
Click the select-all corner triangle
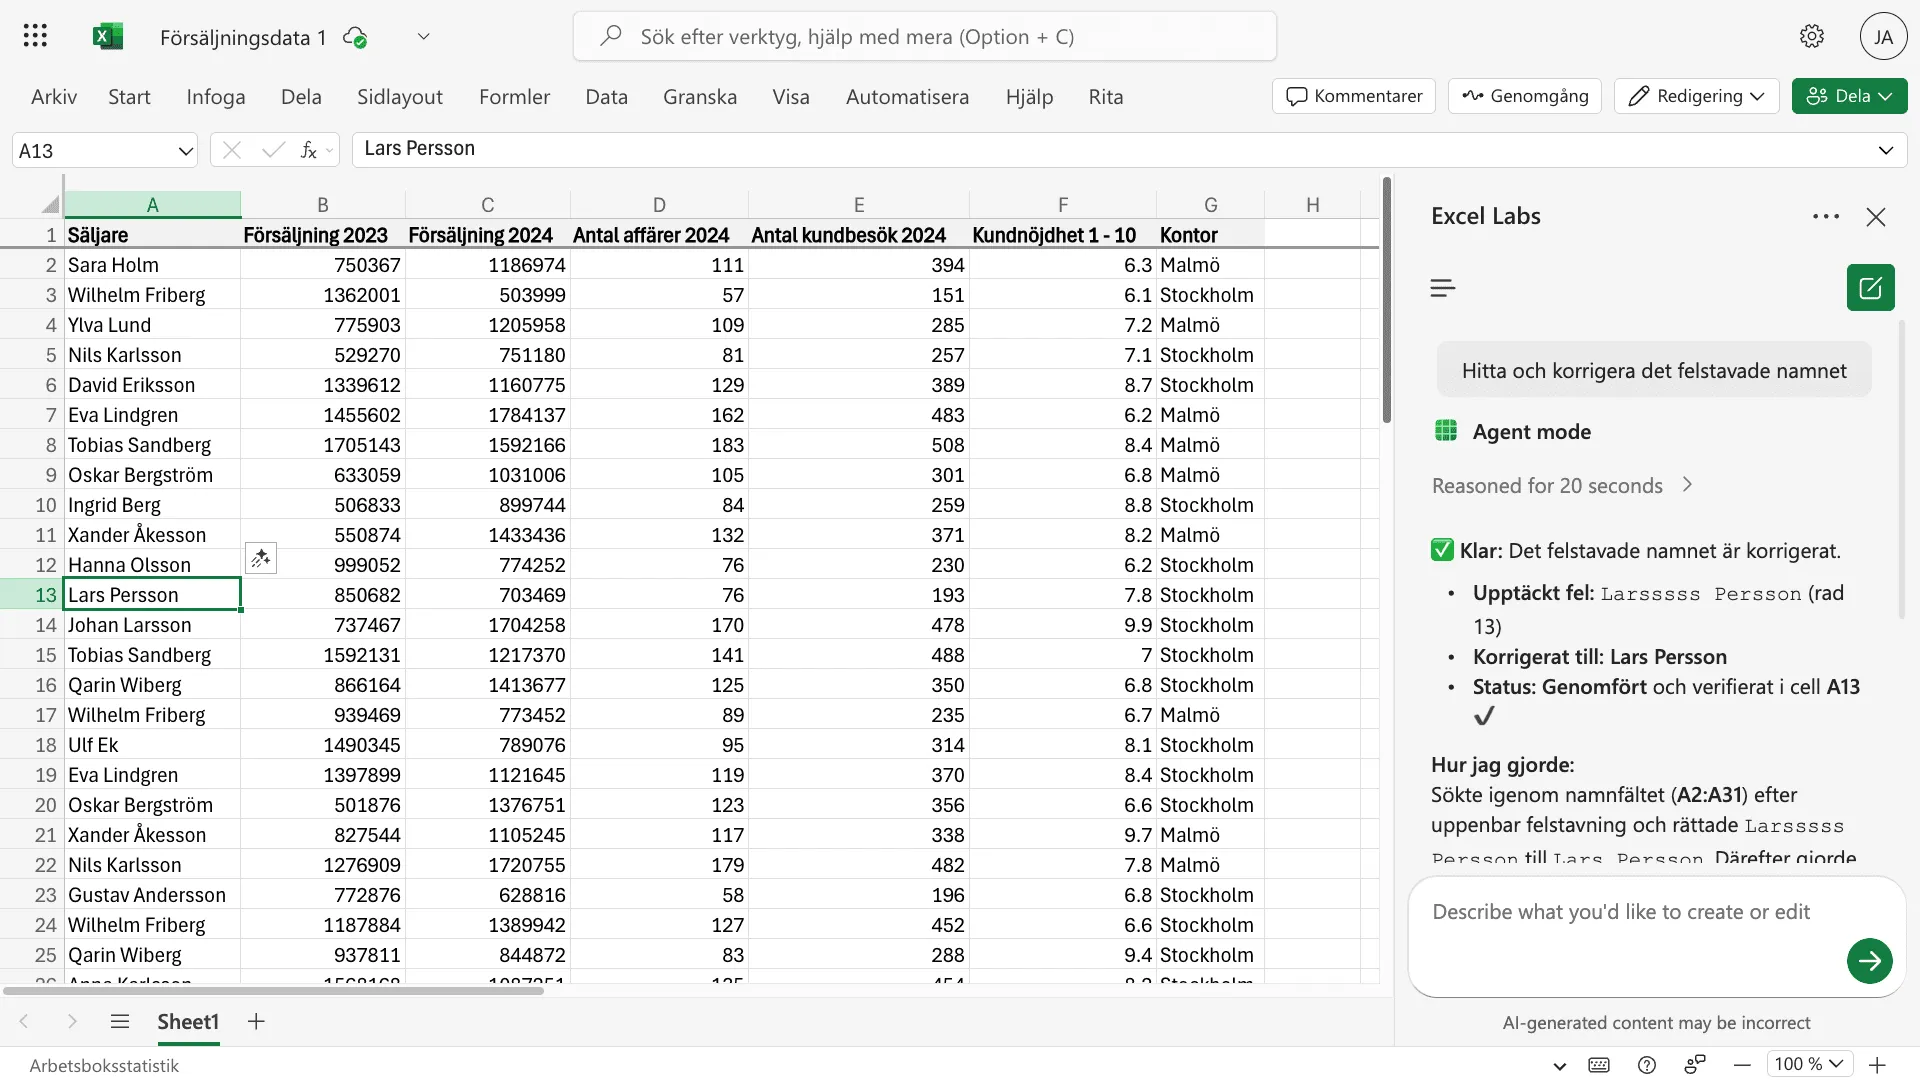point(50,205)
